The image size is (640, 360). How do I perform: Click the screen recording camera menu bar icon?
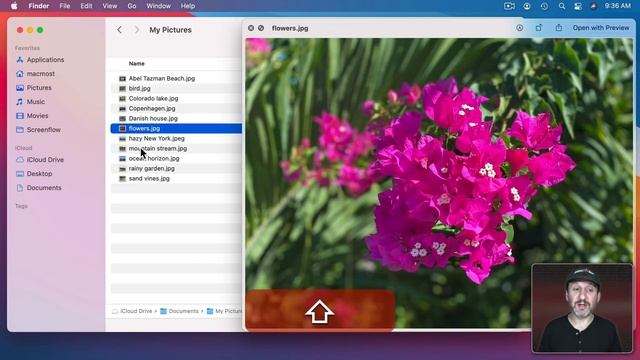[509, 6]
